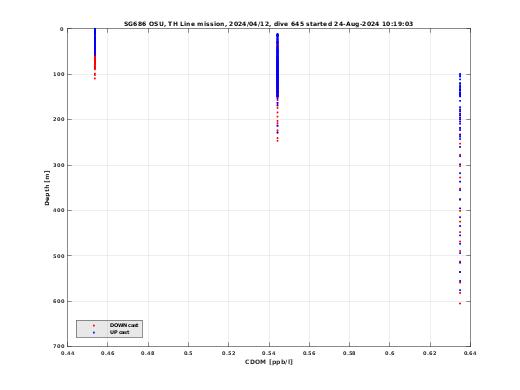This screenshot has width=520, height=390.
Task: Click the blue profile segment near 0.454 CDOM
Action: pyautogui.click(x=95, y=42)
